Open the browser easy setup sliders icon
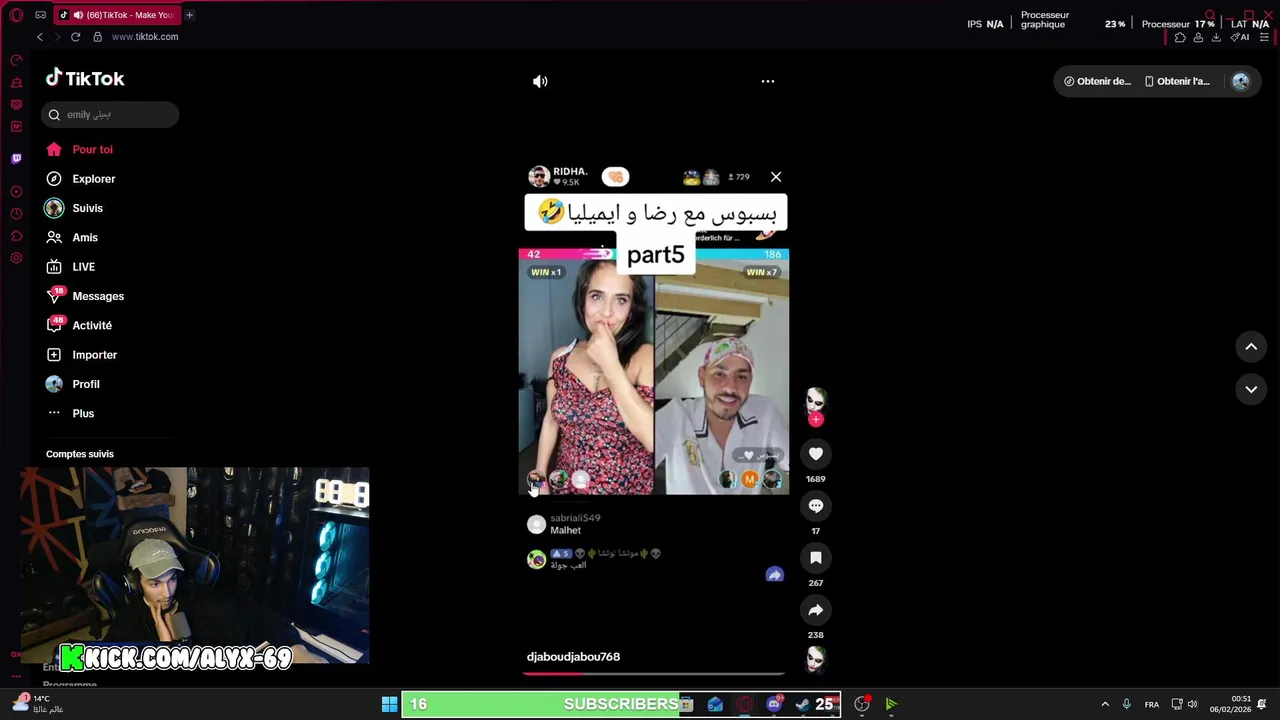1280x720 pixels. tap(1264, 38)
